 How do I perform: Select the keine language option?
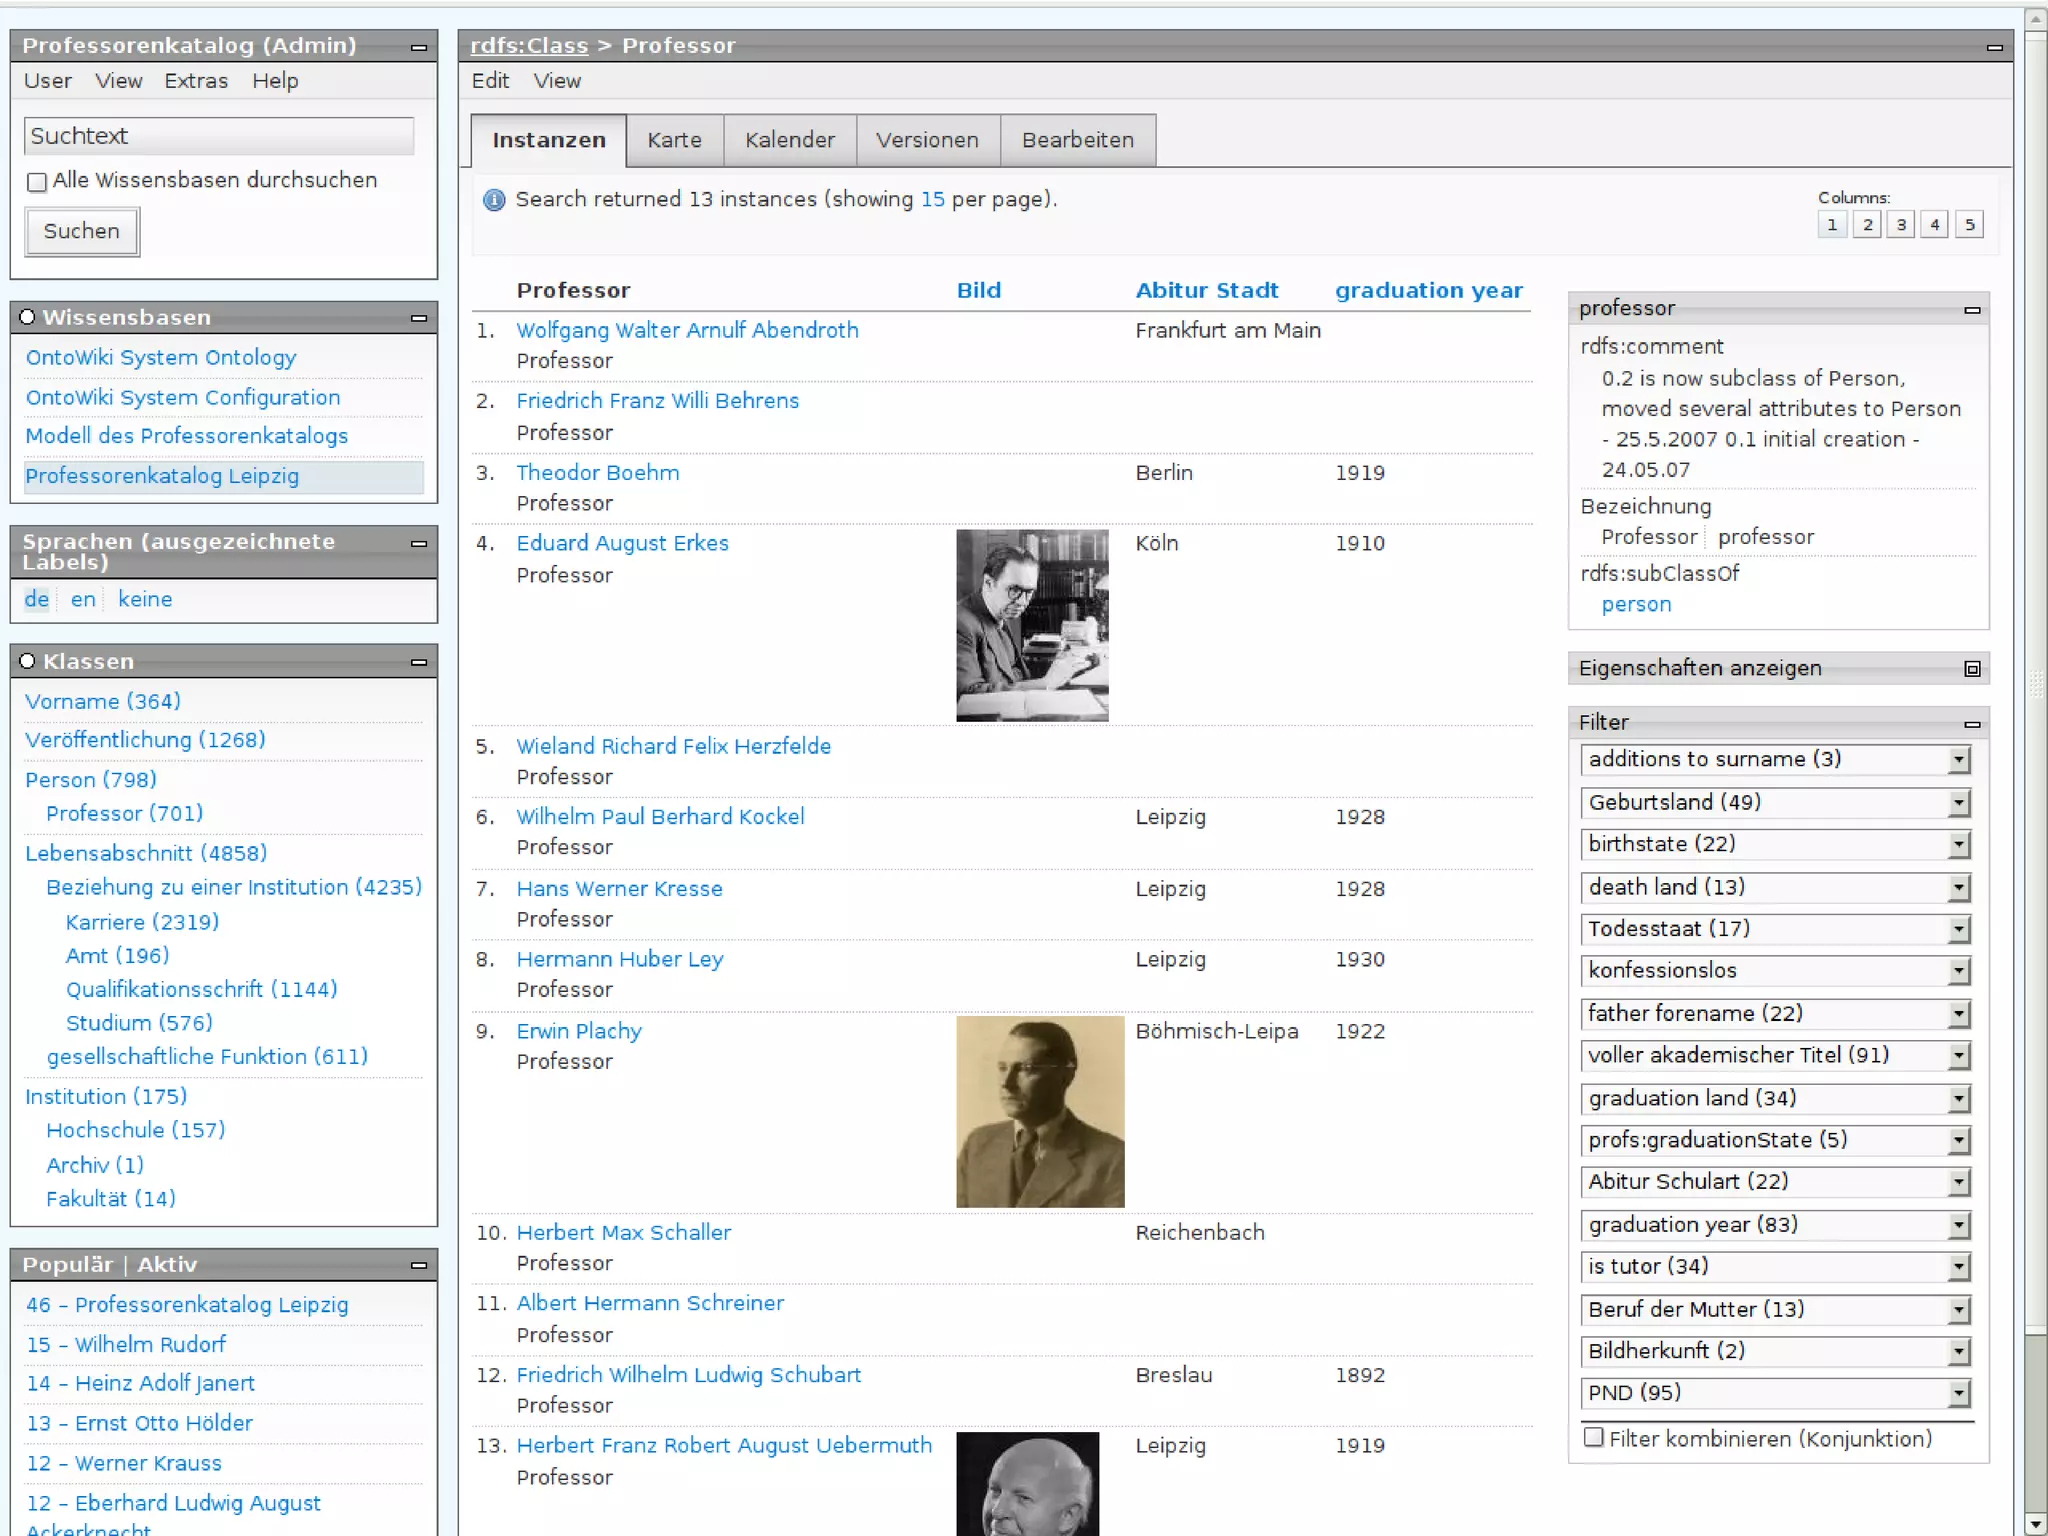point(145,599)
